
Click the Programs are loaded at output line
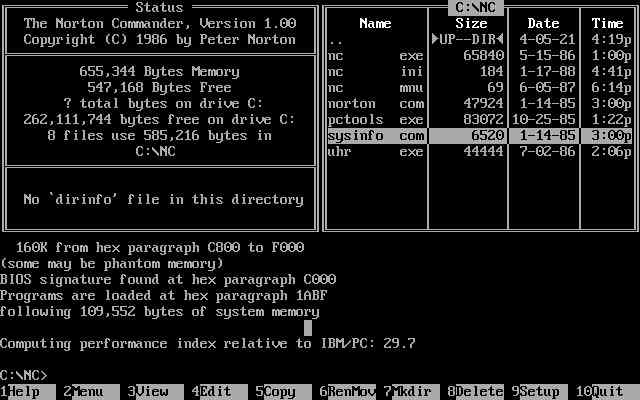pos(164,296)
